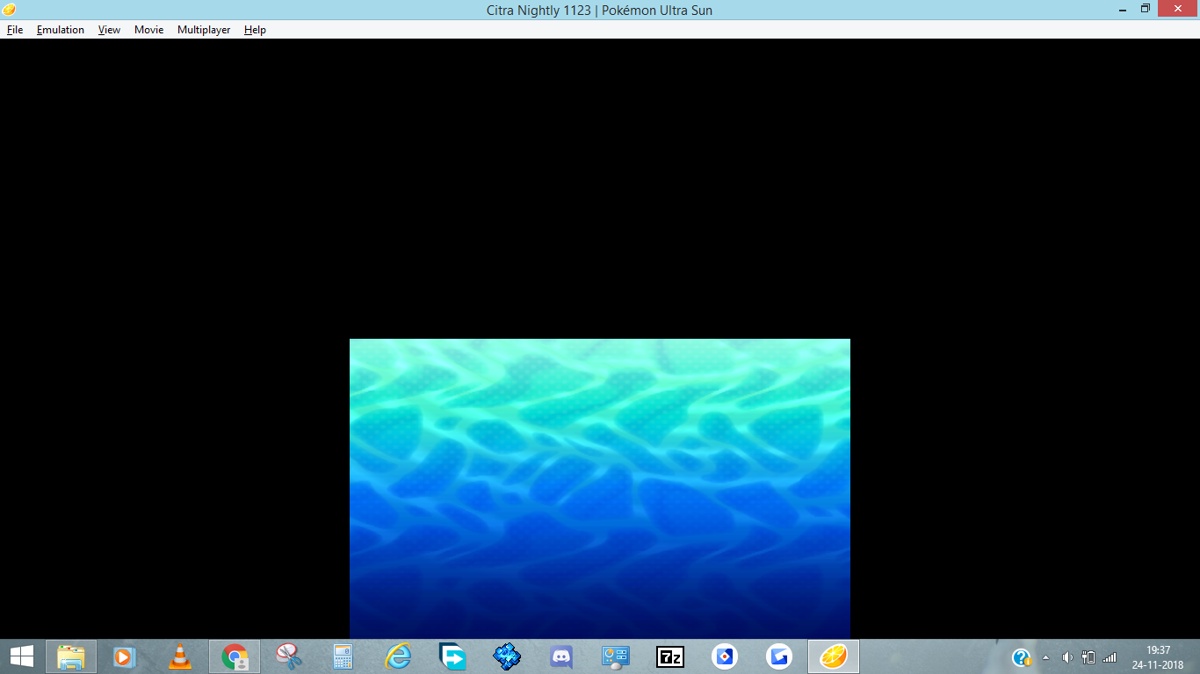Open the View menu

[109, 30]
